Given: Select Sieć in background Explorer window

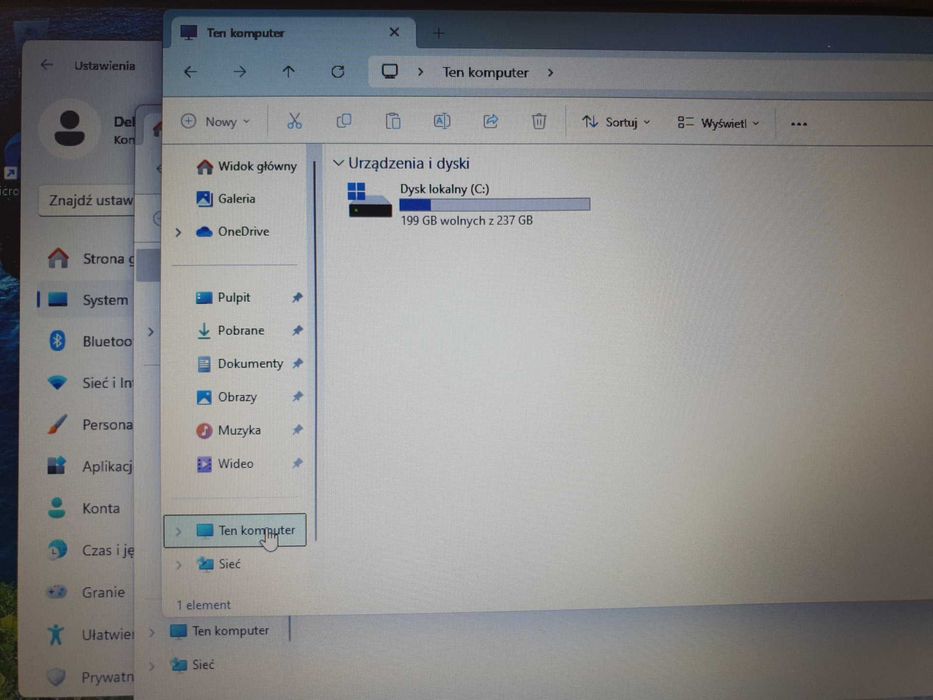Looking at the screenshot, I should tap(192, 664).
